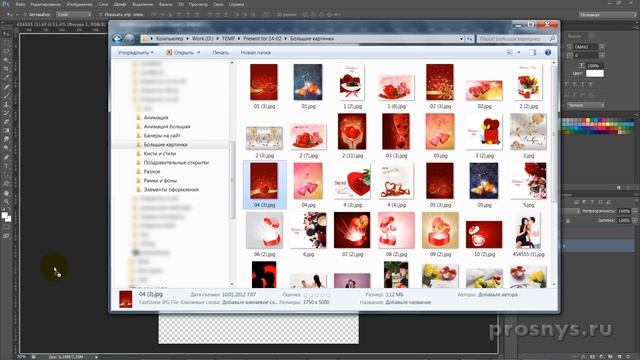Select the Pen tool in Photoshop toolbar
The image size is (640, 360).
pyautogui.click(x=6, y=157)
